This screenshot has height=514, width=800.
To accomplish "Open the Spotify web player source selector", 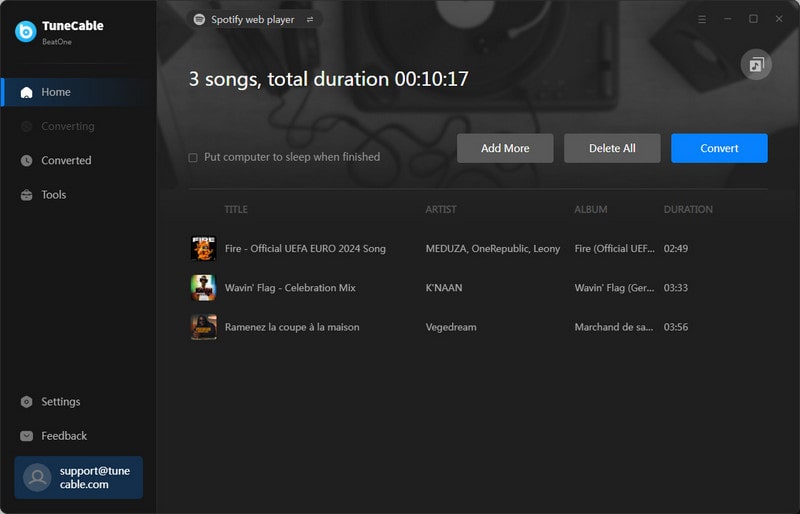I will tap(254, 19).
